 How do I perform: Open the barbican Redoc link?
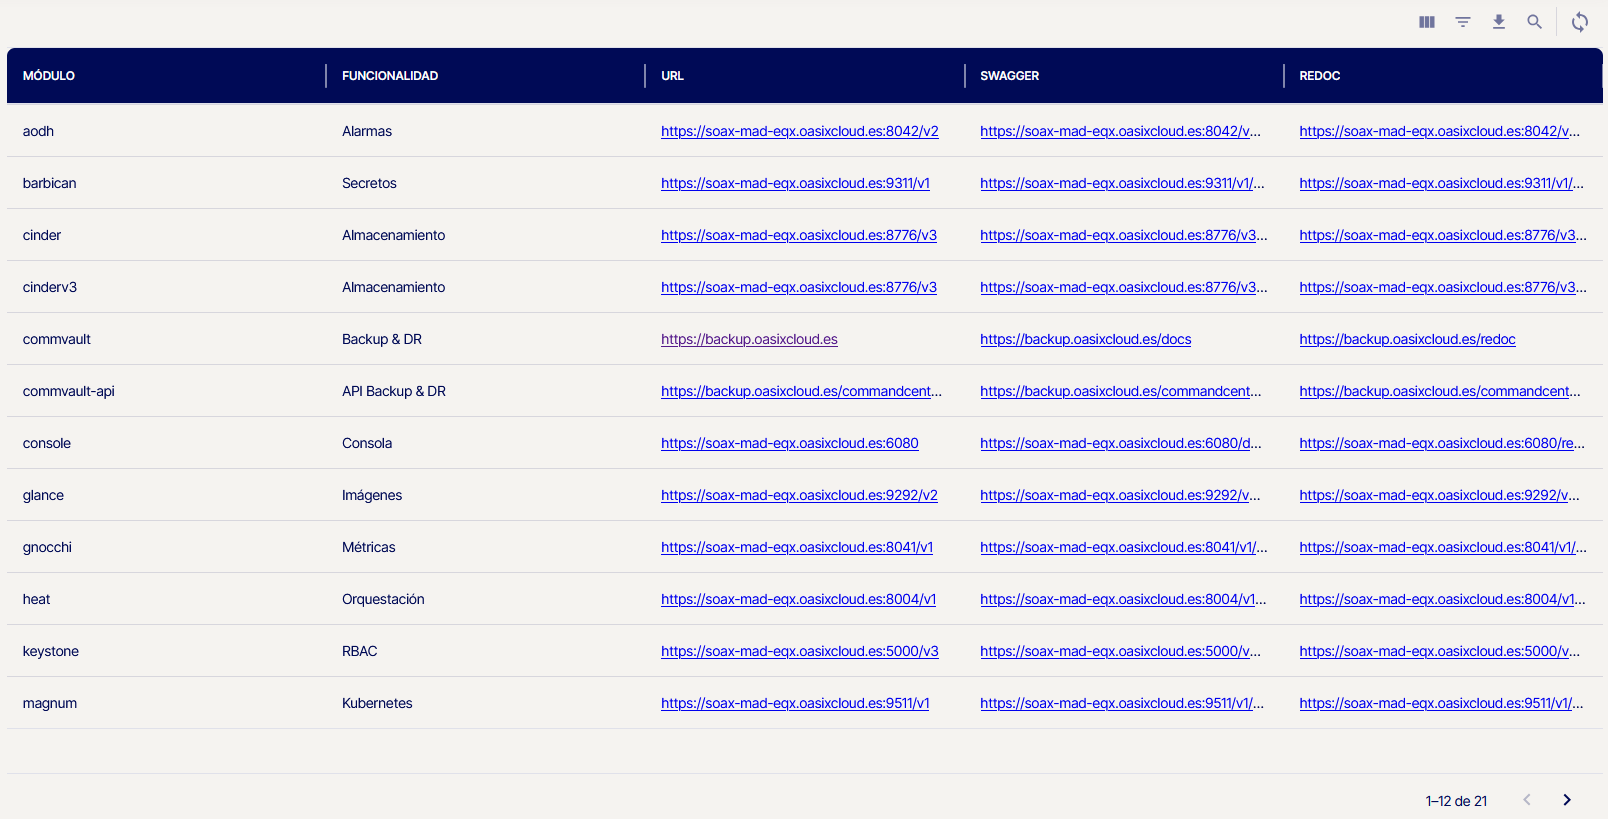[x=1440, y=183]
